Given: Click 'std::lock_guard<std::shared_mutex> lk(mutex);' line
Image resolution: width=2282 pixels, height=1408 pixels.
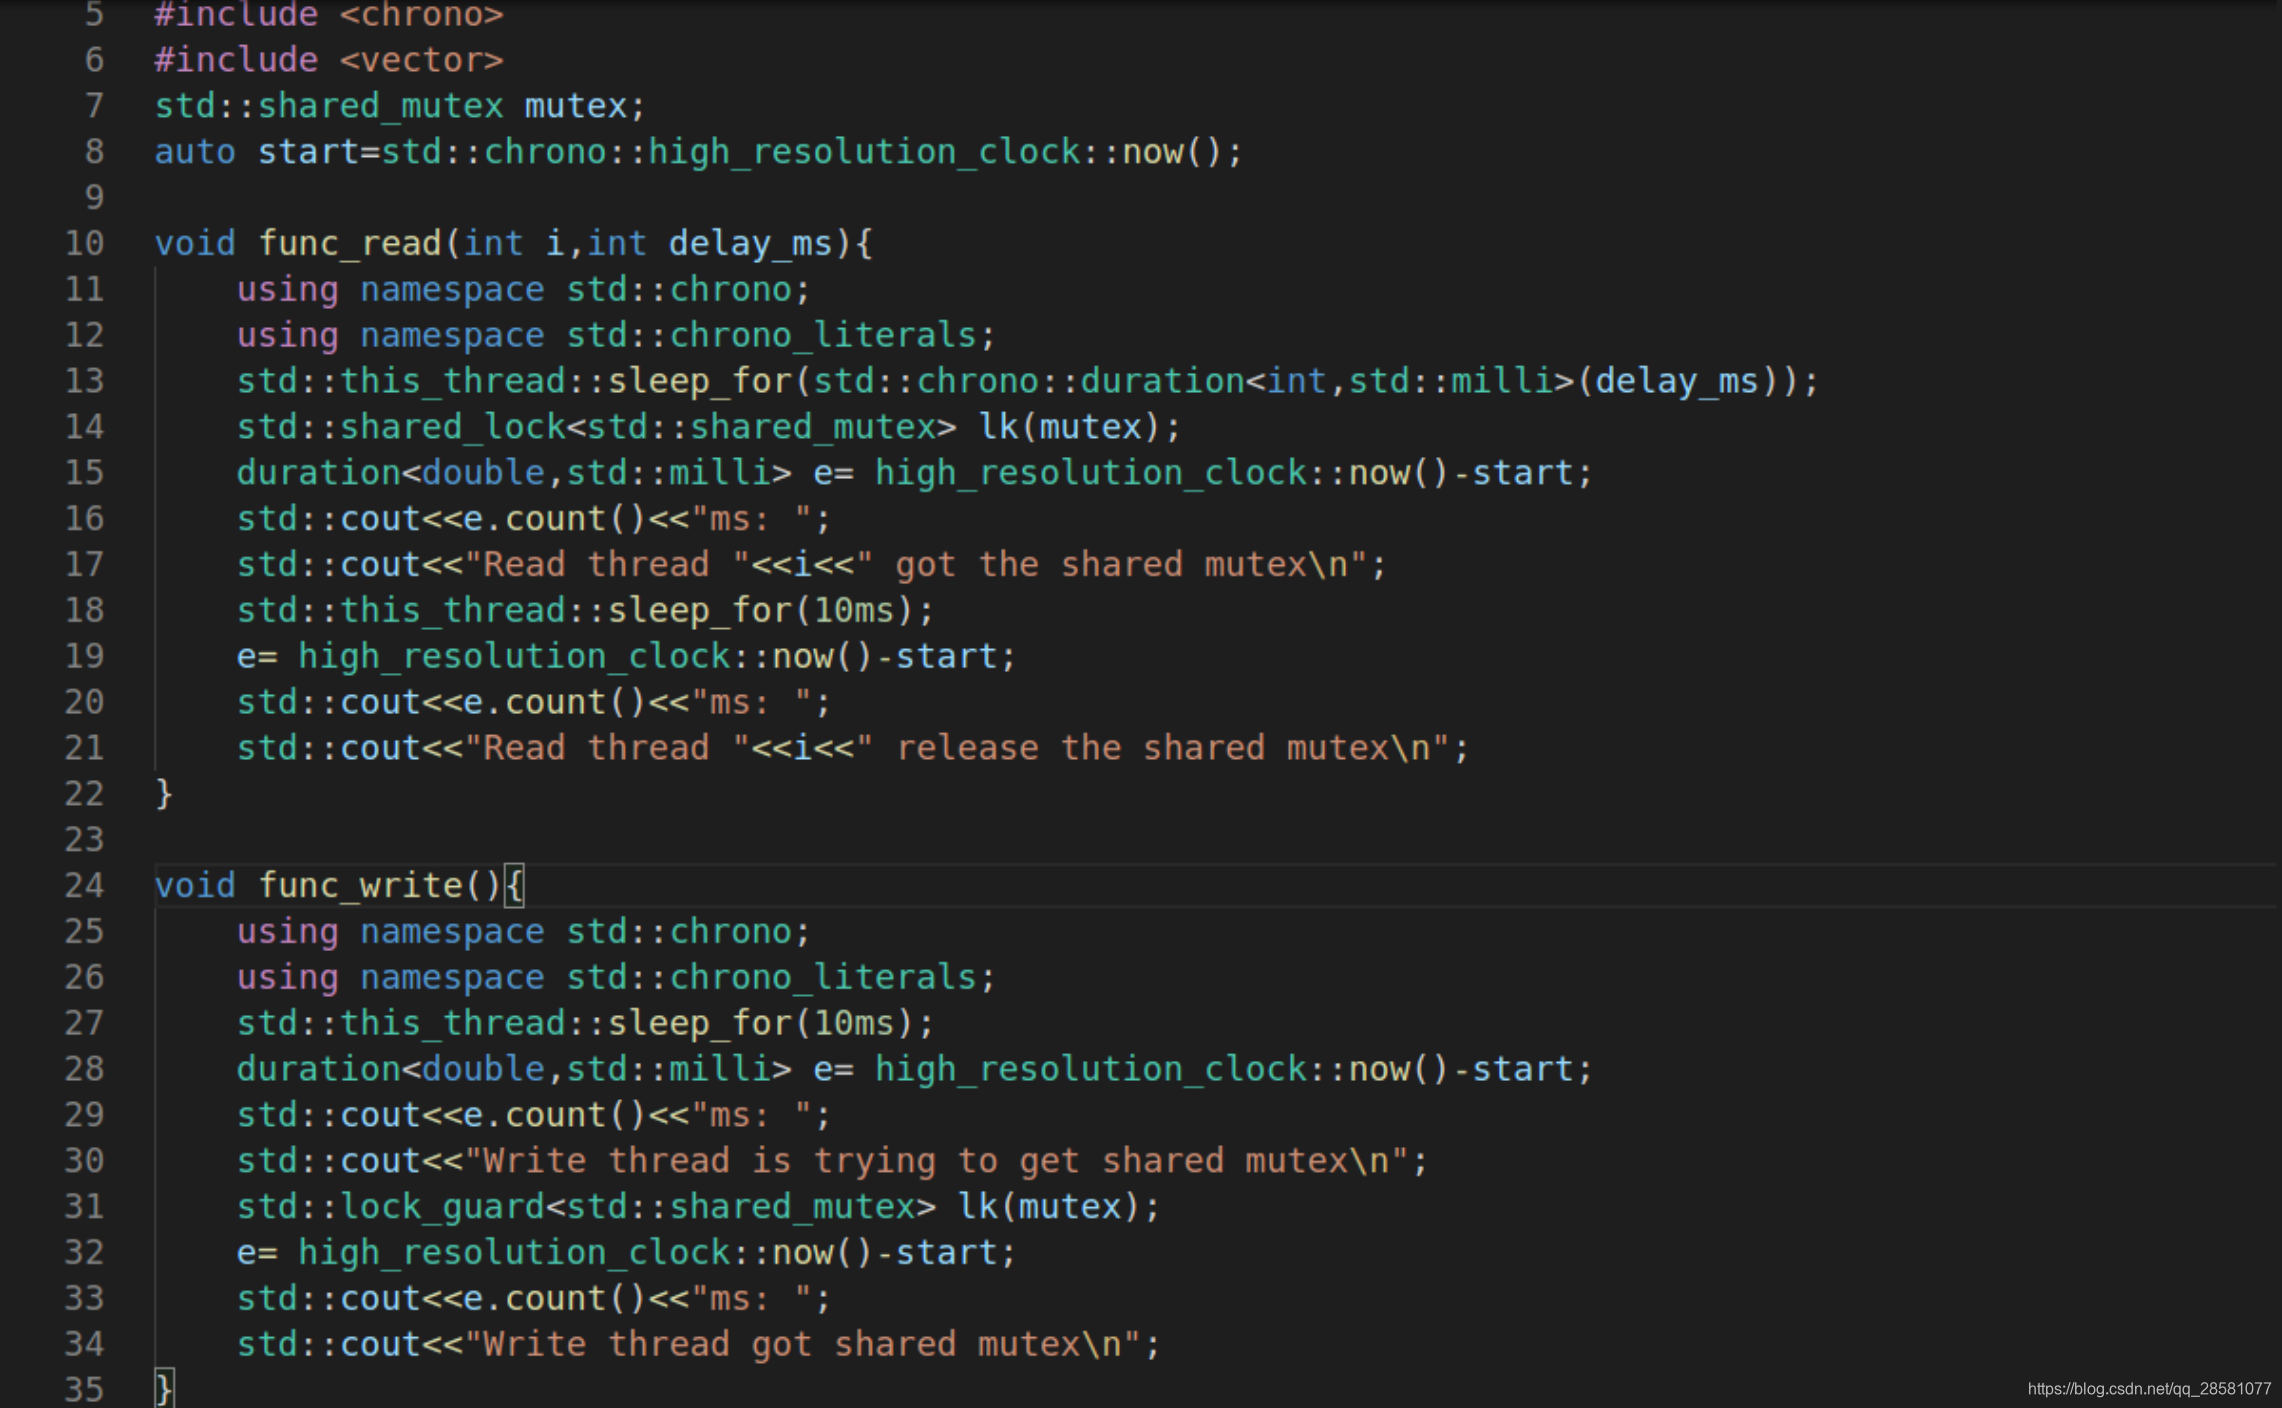Looking at the screenshot, I should click(x=699, y=1207).
